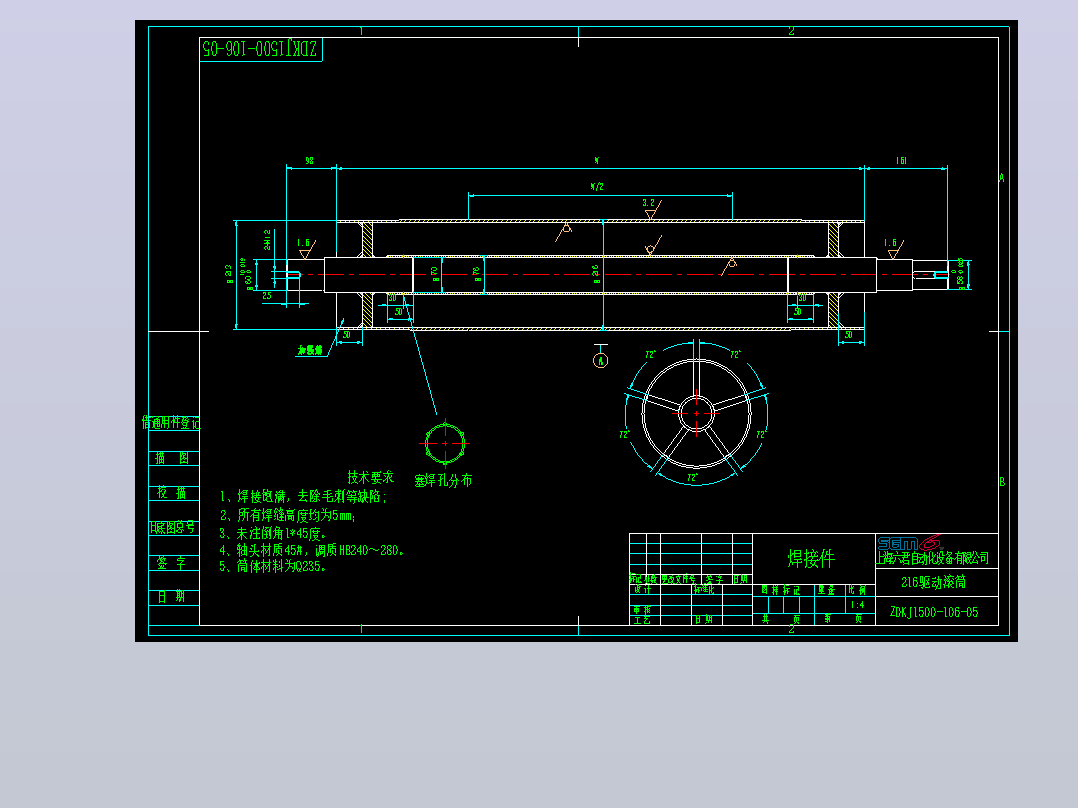Image resolution: width=1078 pixels, height=808 pixels.
Task: Click the 加强筋 leader label
Action: click(x=310, y=351)
